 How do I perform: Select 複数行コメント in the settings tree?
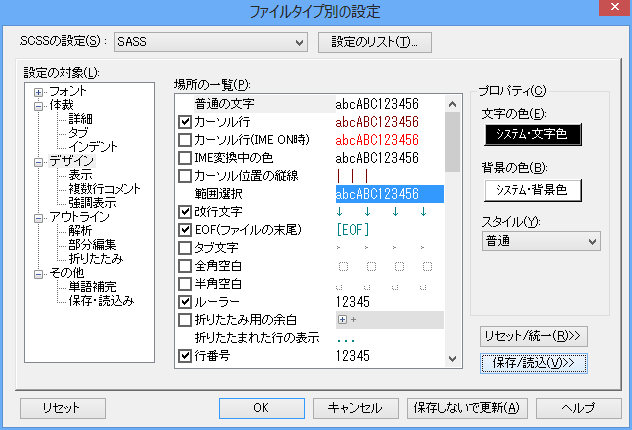click(x=105, y=188)
